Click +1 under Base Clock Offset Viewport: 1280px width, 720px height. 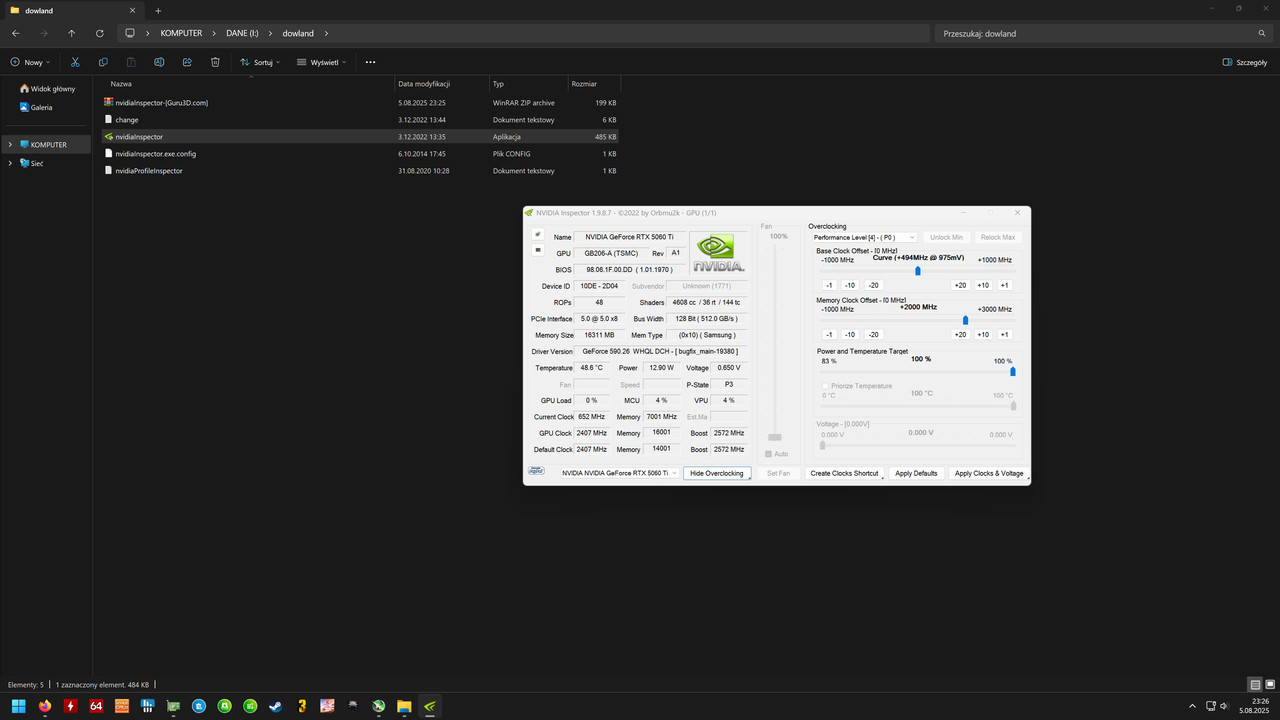coord(1005,285)
